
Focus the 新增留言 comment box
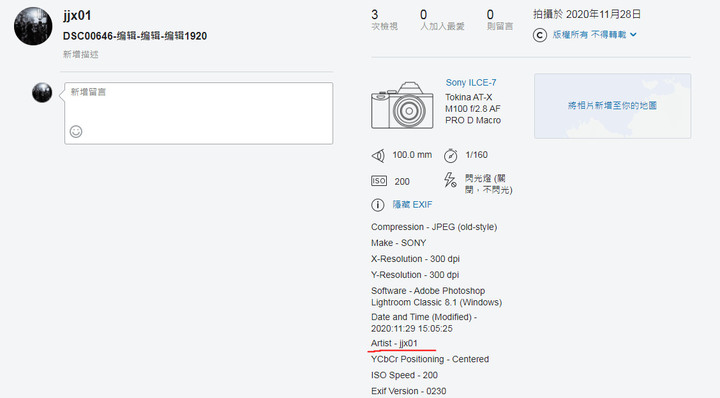tap(198, 113)
